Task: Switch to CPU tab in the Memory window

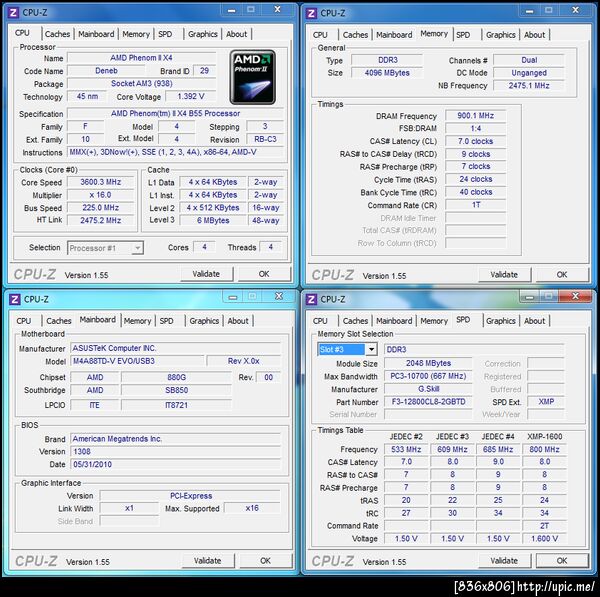Action: coord(320,35)
